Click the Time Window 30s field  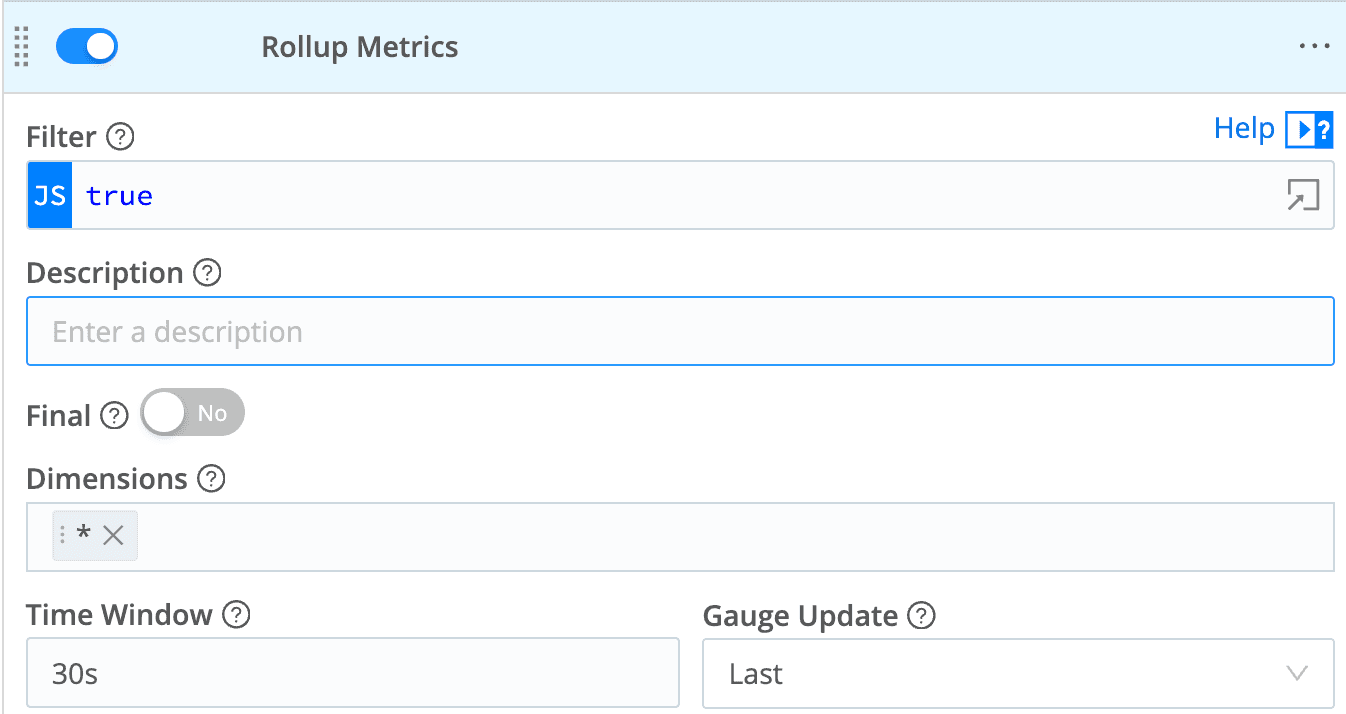point(353,674)
